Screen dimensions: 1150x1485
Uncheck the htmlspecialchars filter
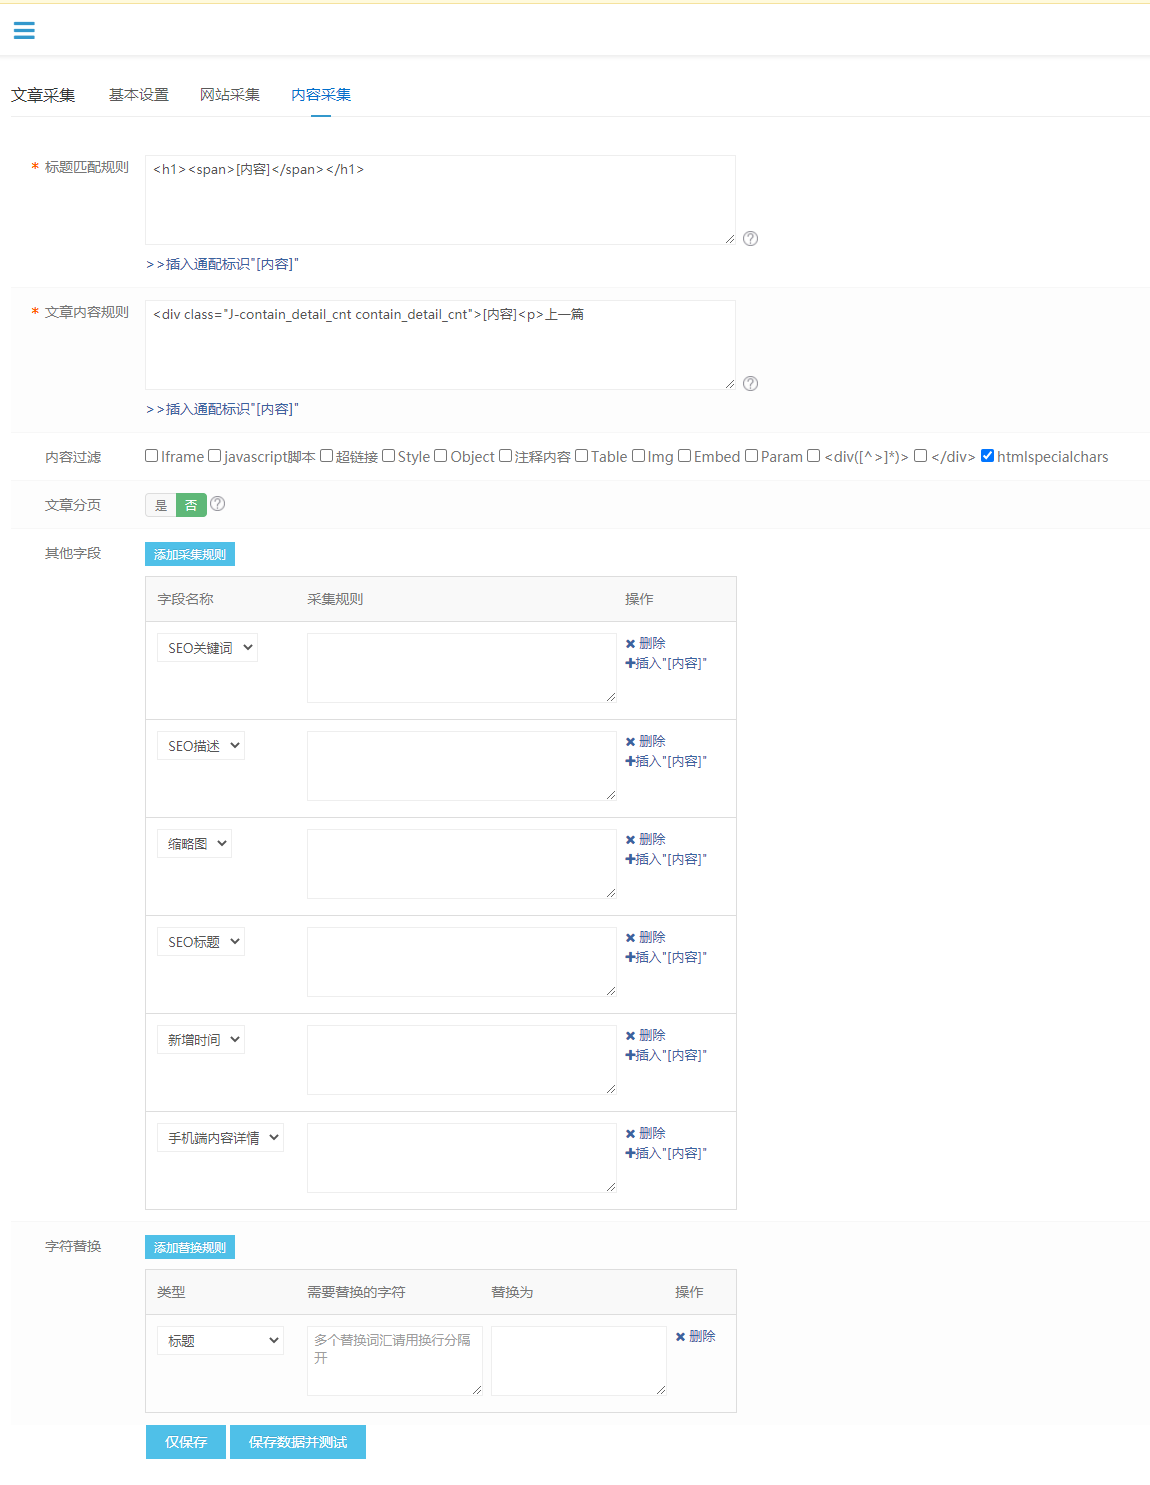coord(987,456)
